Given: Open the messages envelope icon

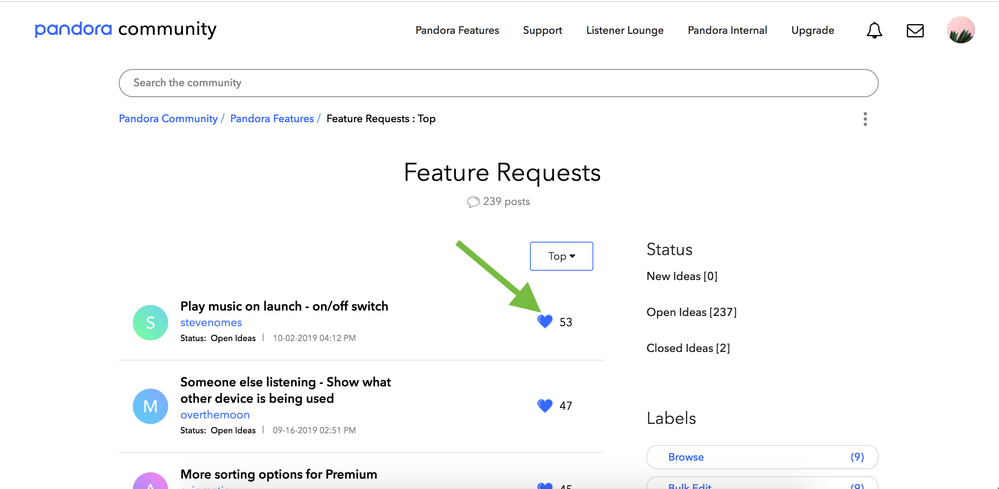Looking at the screenshot, I should (x=915, y=31).
